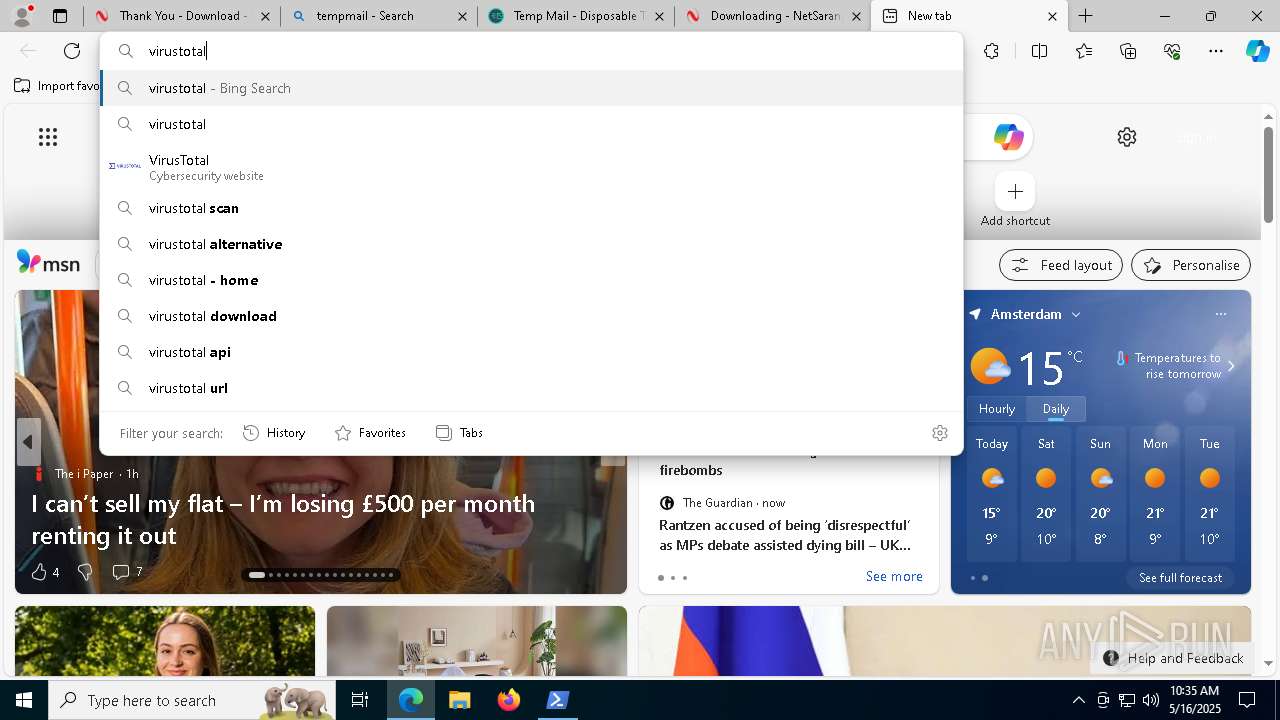Open the page settings gear icon
This screenshot has width=1280, height=720.
click(1127, 137)
